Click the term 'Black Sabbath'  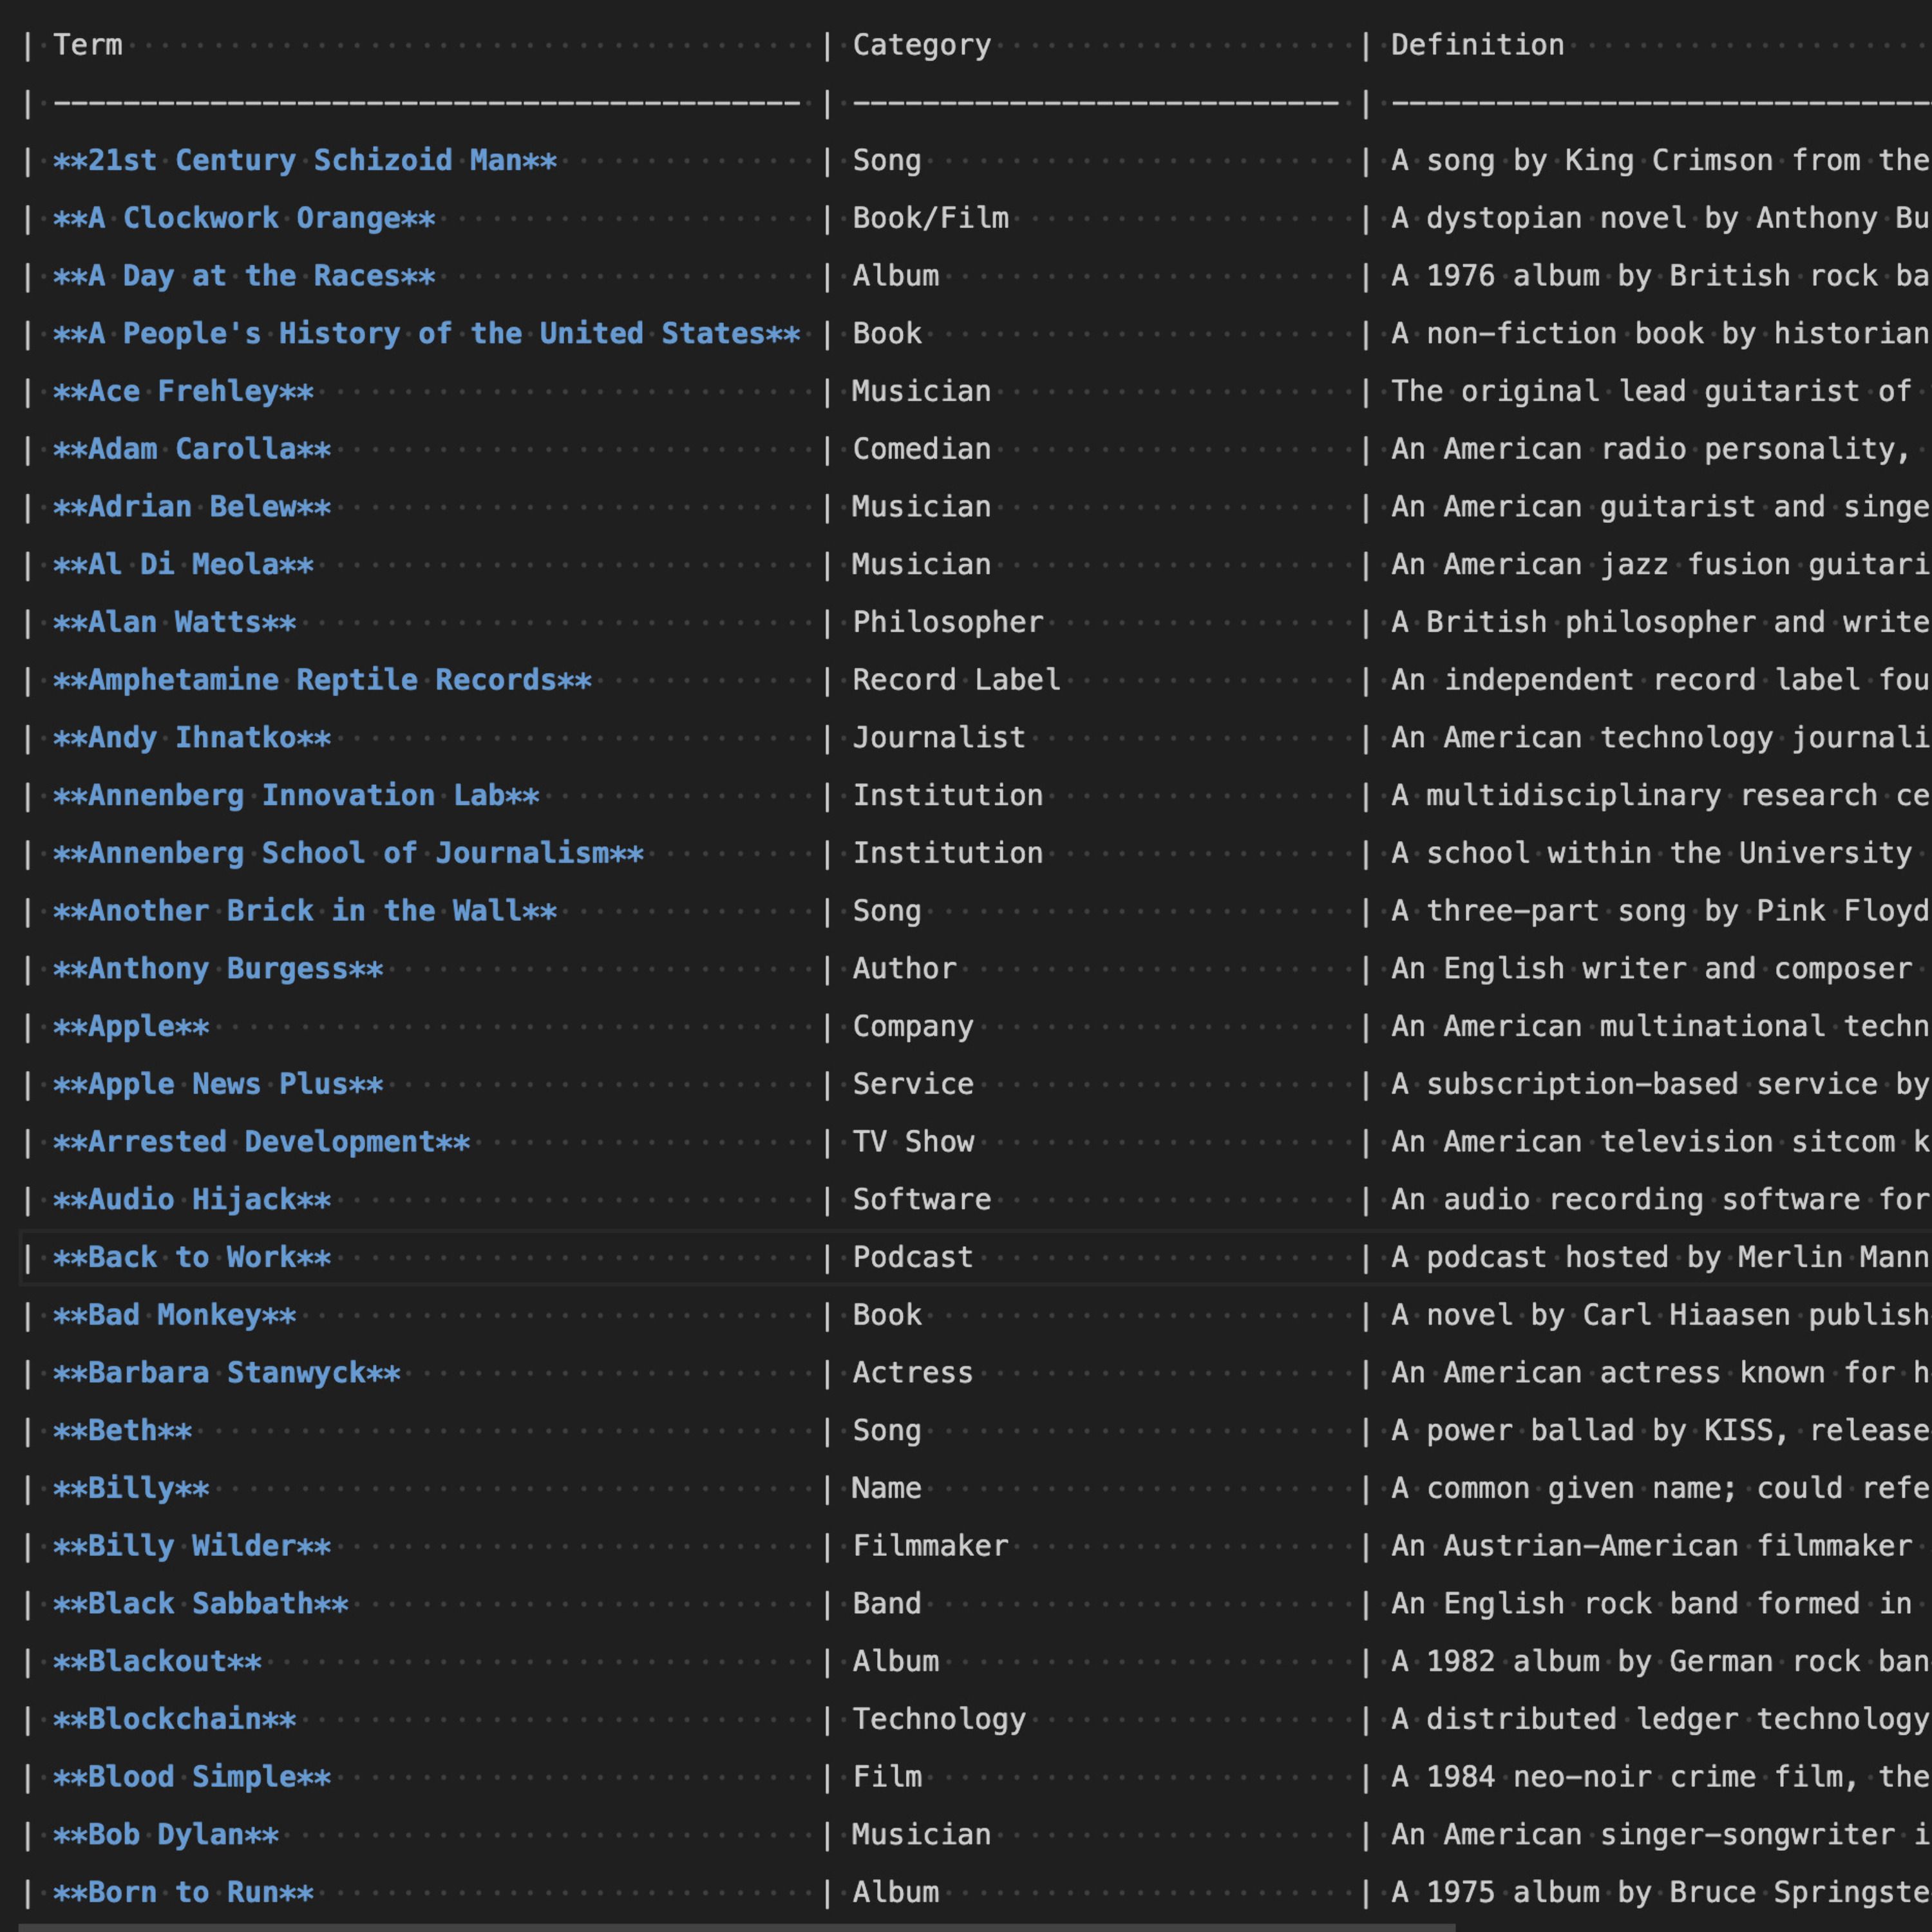[201, 1604]
